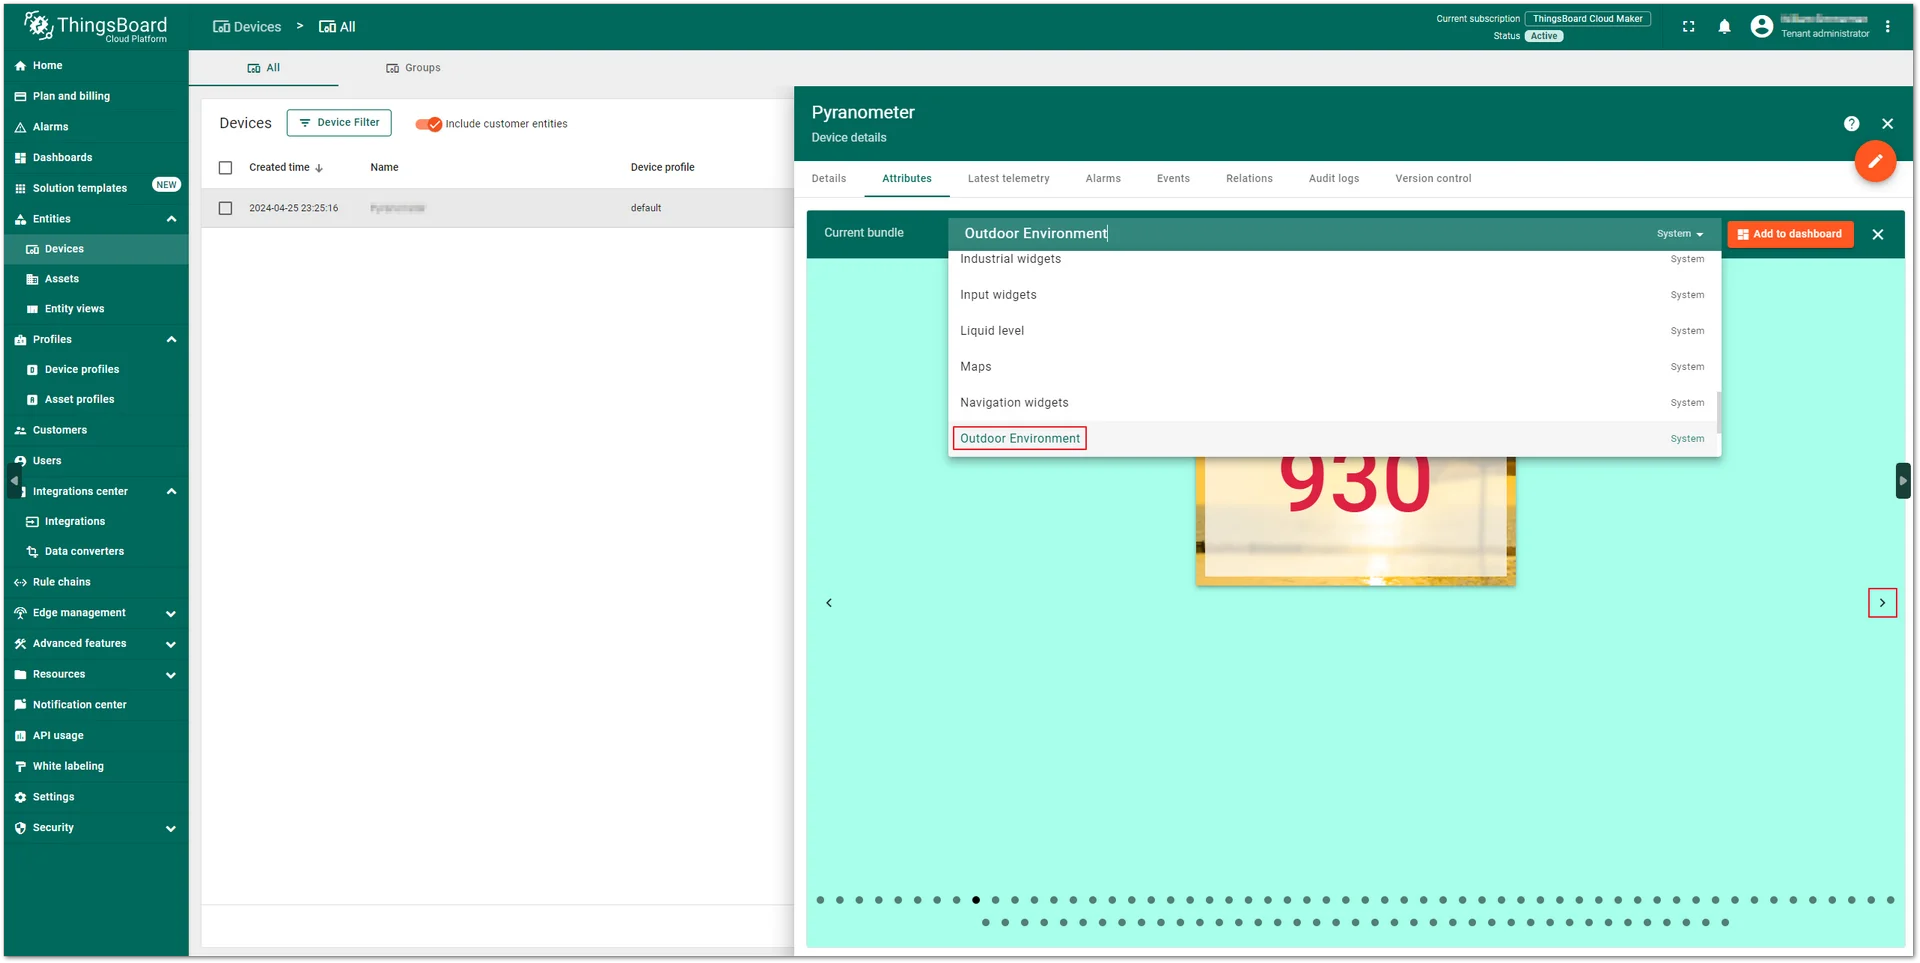Viewport: 1920px width, 963px height.
Task: Click the bundle dropdown list scrollbar
Action: pyautogui.click(x=1719, y=412)
